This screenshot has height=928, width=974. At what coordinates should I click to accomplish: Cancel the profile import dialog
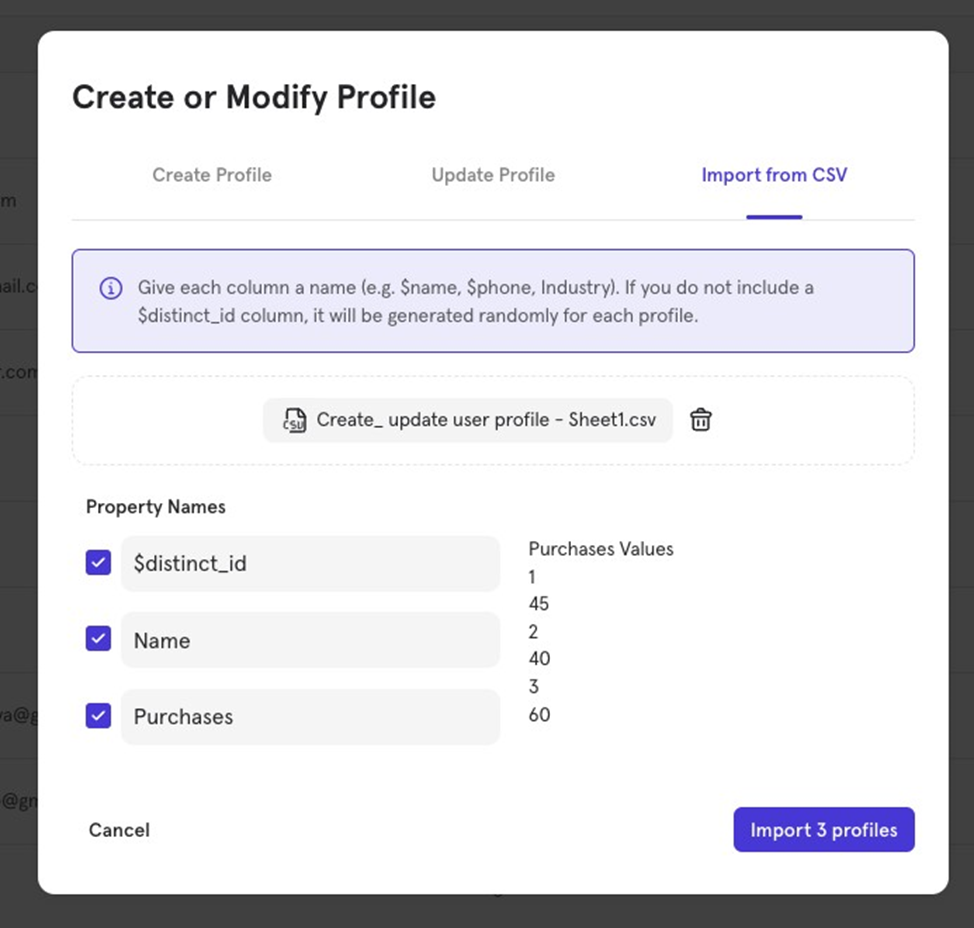point(119,830)
